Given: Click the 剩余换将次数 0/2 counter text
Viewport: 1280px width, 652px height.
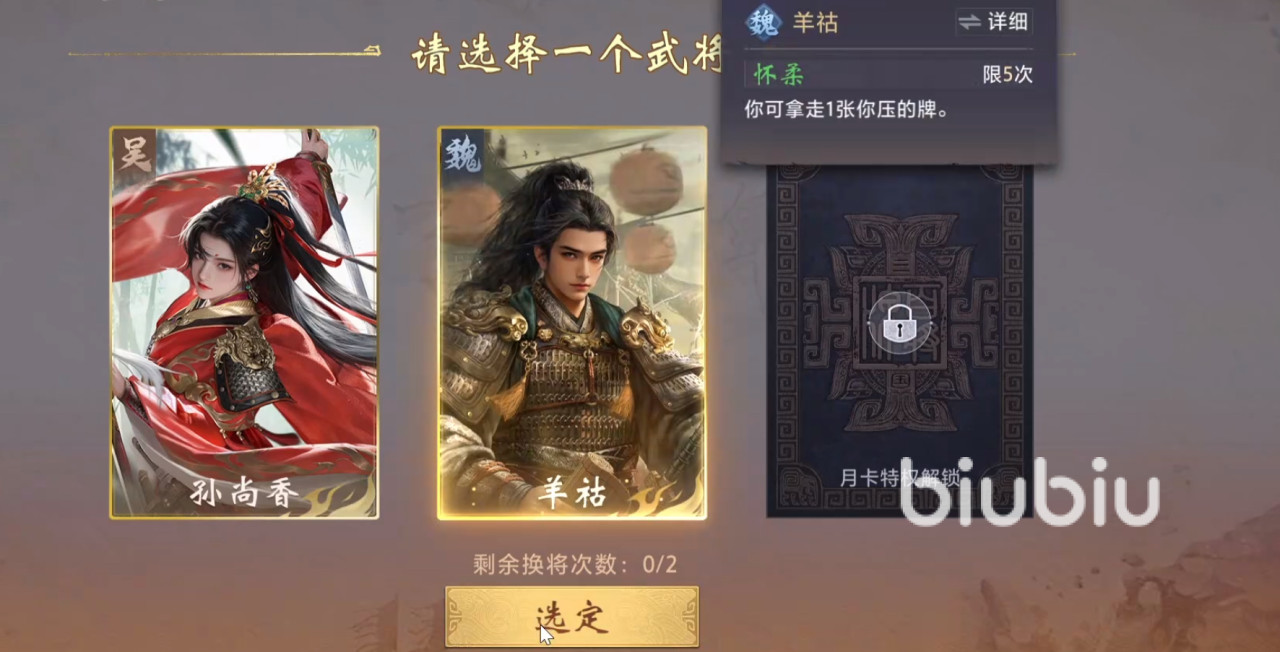Looking at the screenshot, I should coord(575,564).
